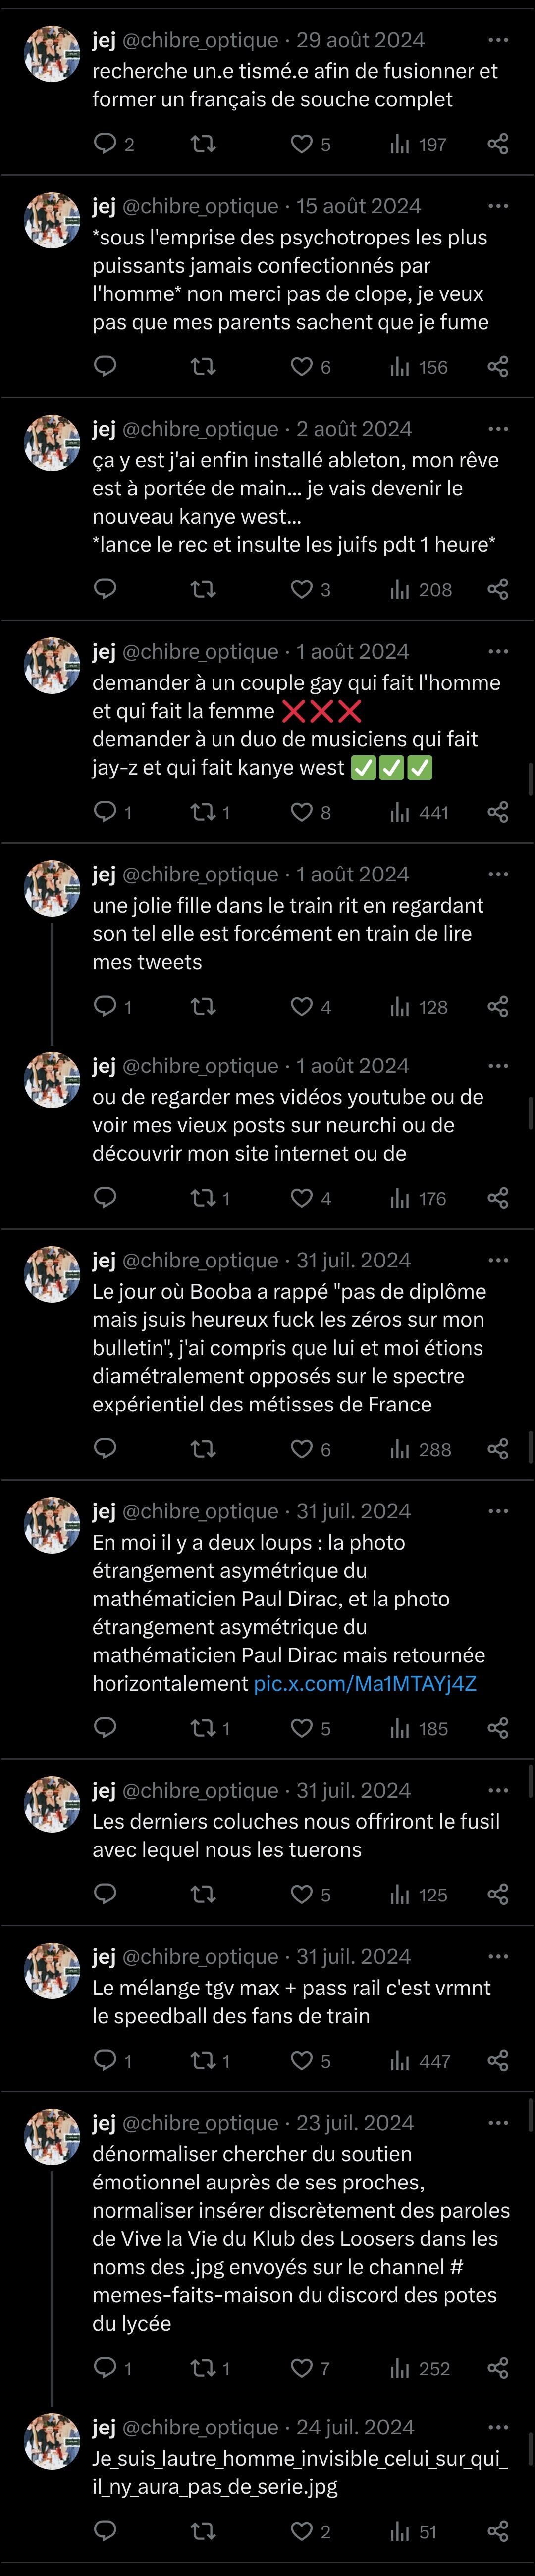Open more options on the 29 août tweet

(x=498, y=40)
